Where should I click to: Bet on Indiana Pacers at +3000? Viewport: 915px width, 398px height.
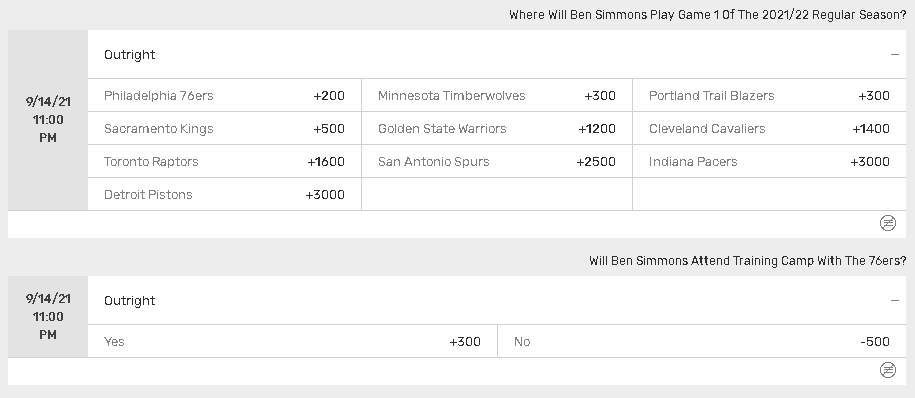769,162
